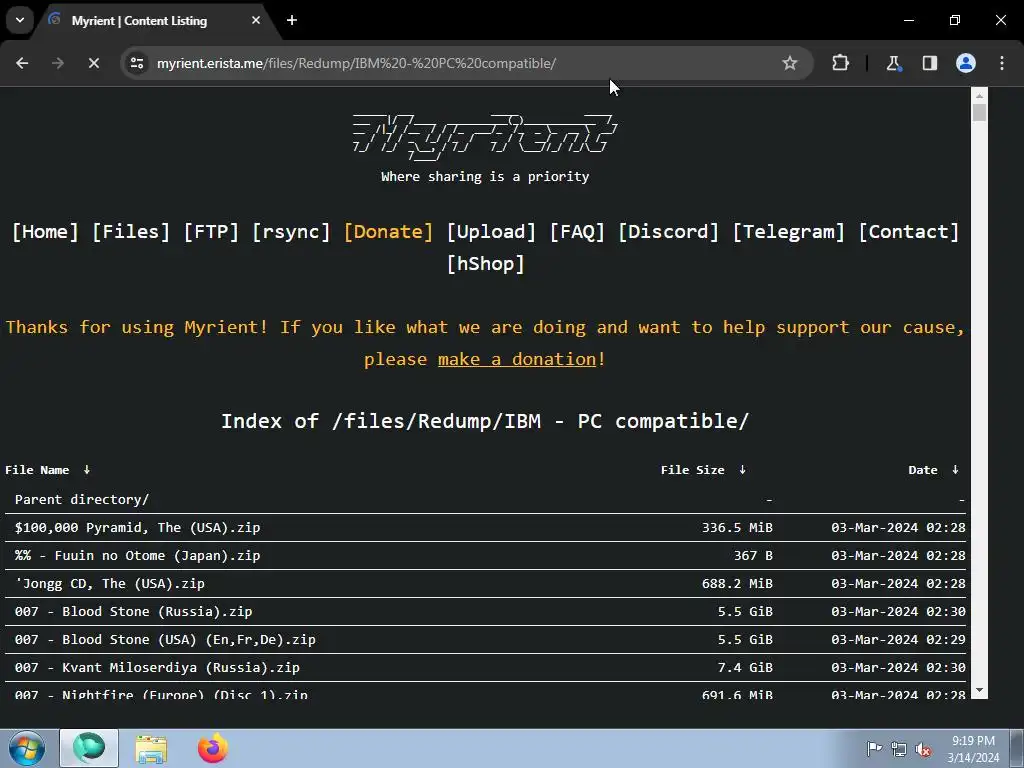
Task: Sort by Date arrow
Action: pos(955,470)
